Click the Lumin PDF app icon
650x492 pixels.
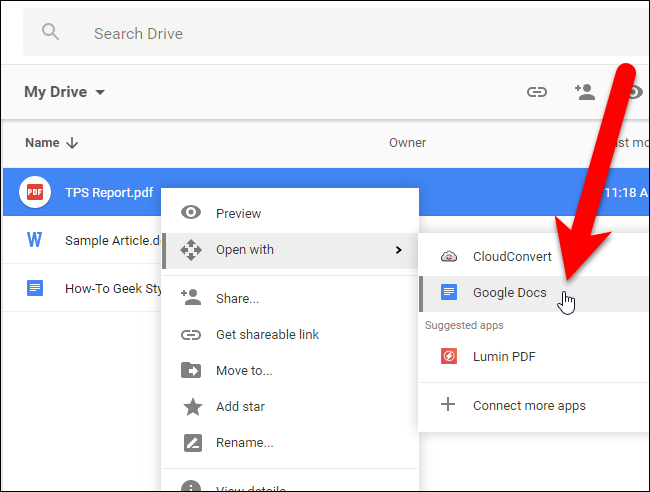[449, 356]
